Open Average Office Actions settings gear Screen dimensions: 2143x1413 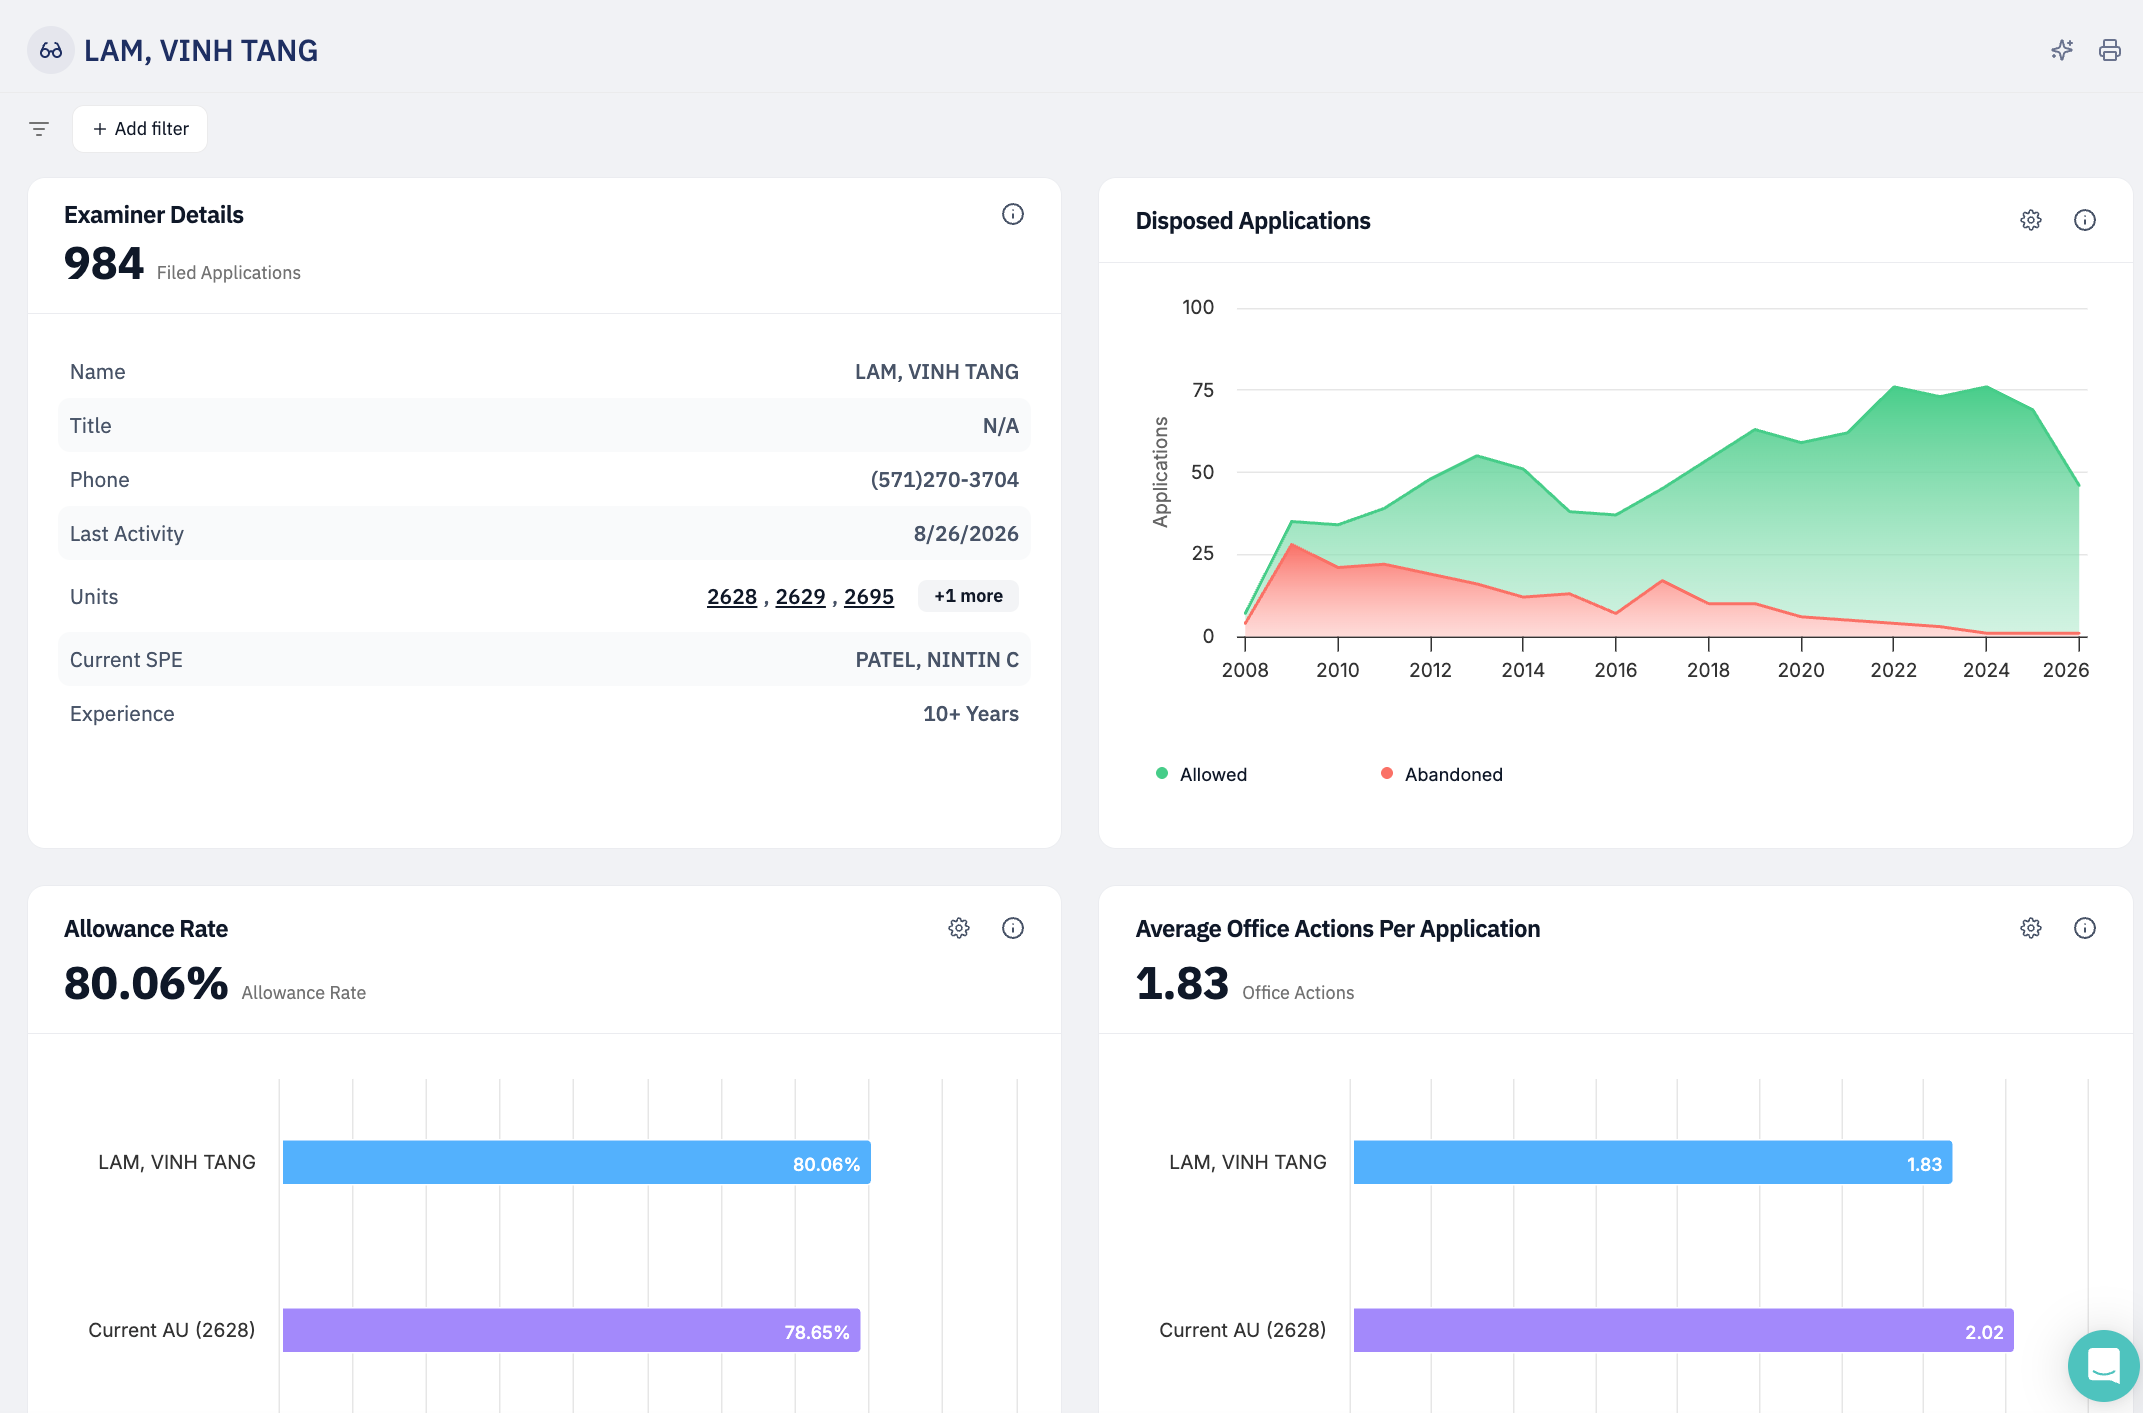click(2031, 928)
